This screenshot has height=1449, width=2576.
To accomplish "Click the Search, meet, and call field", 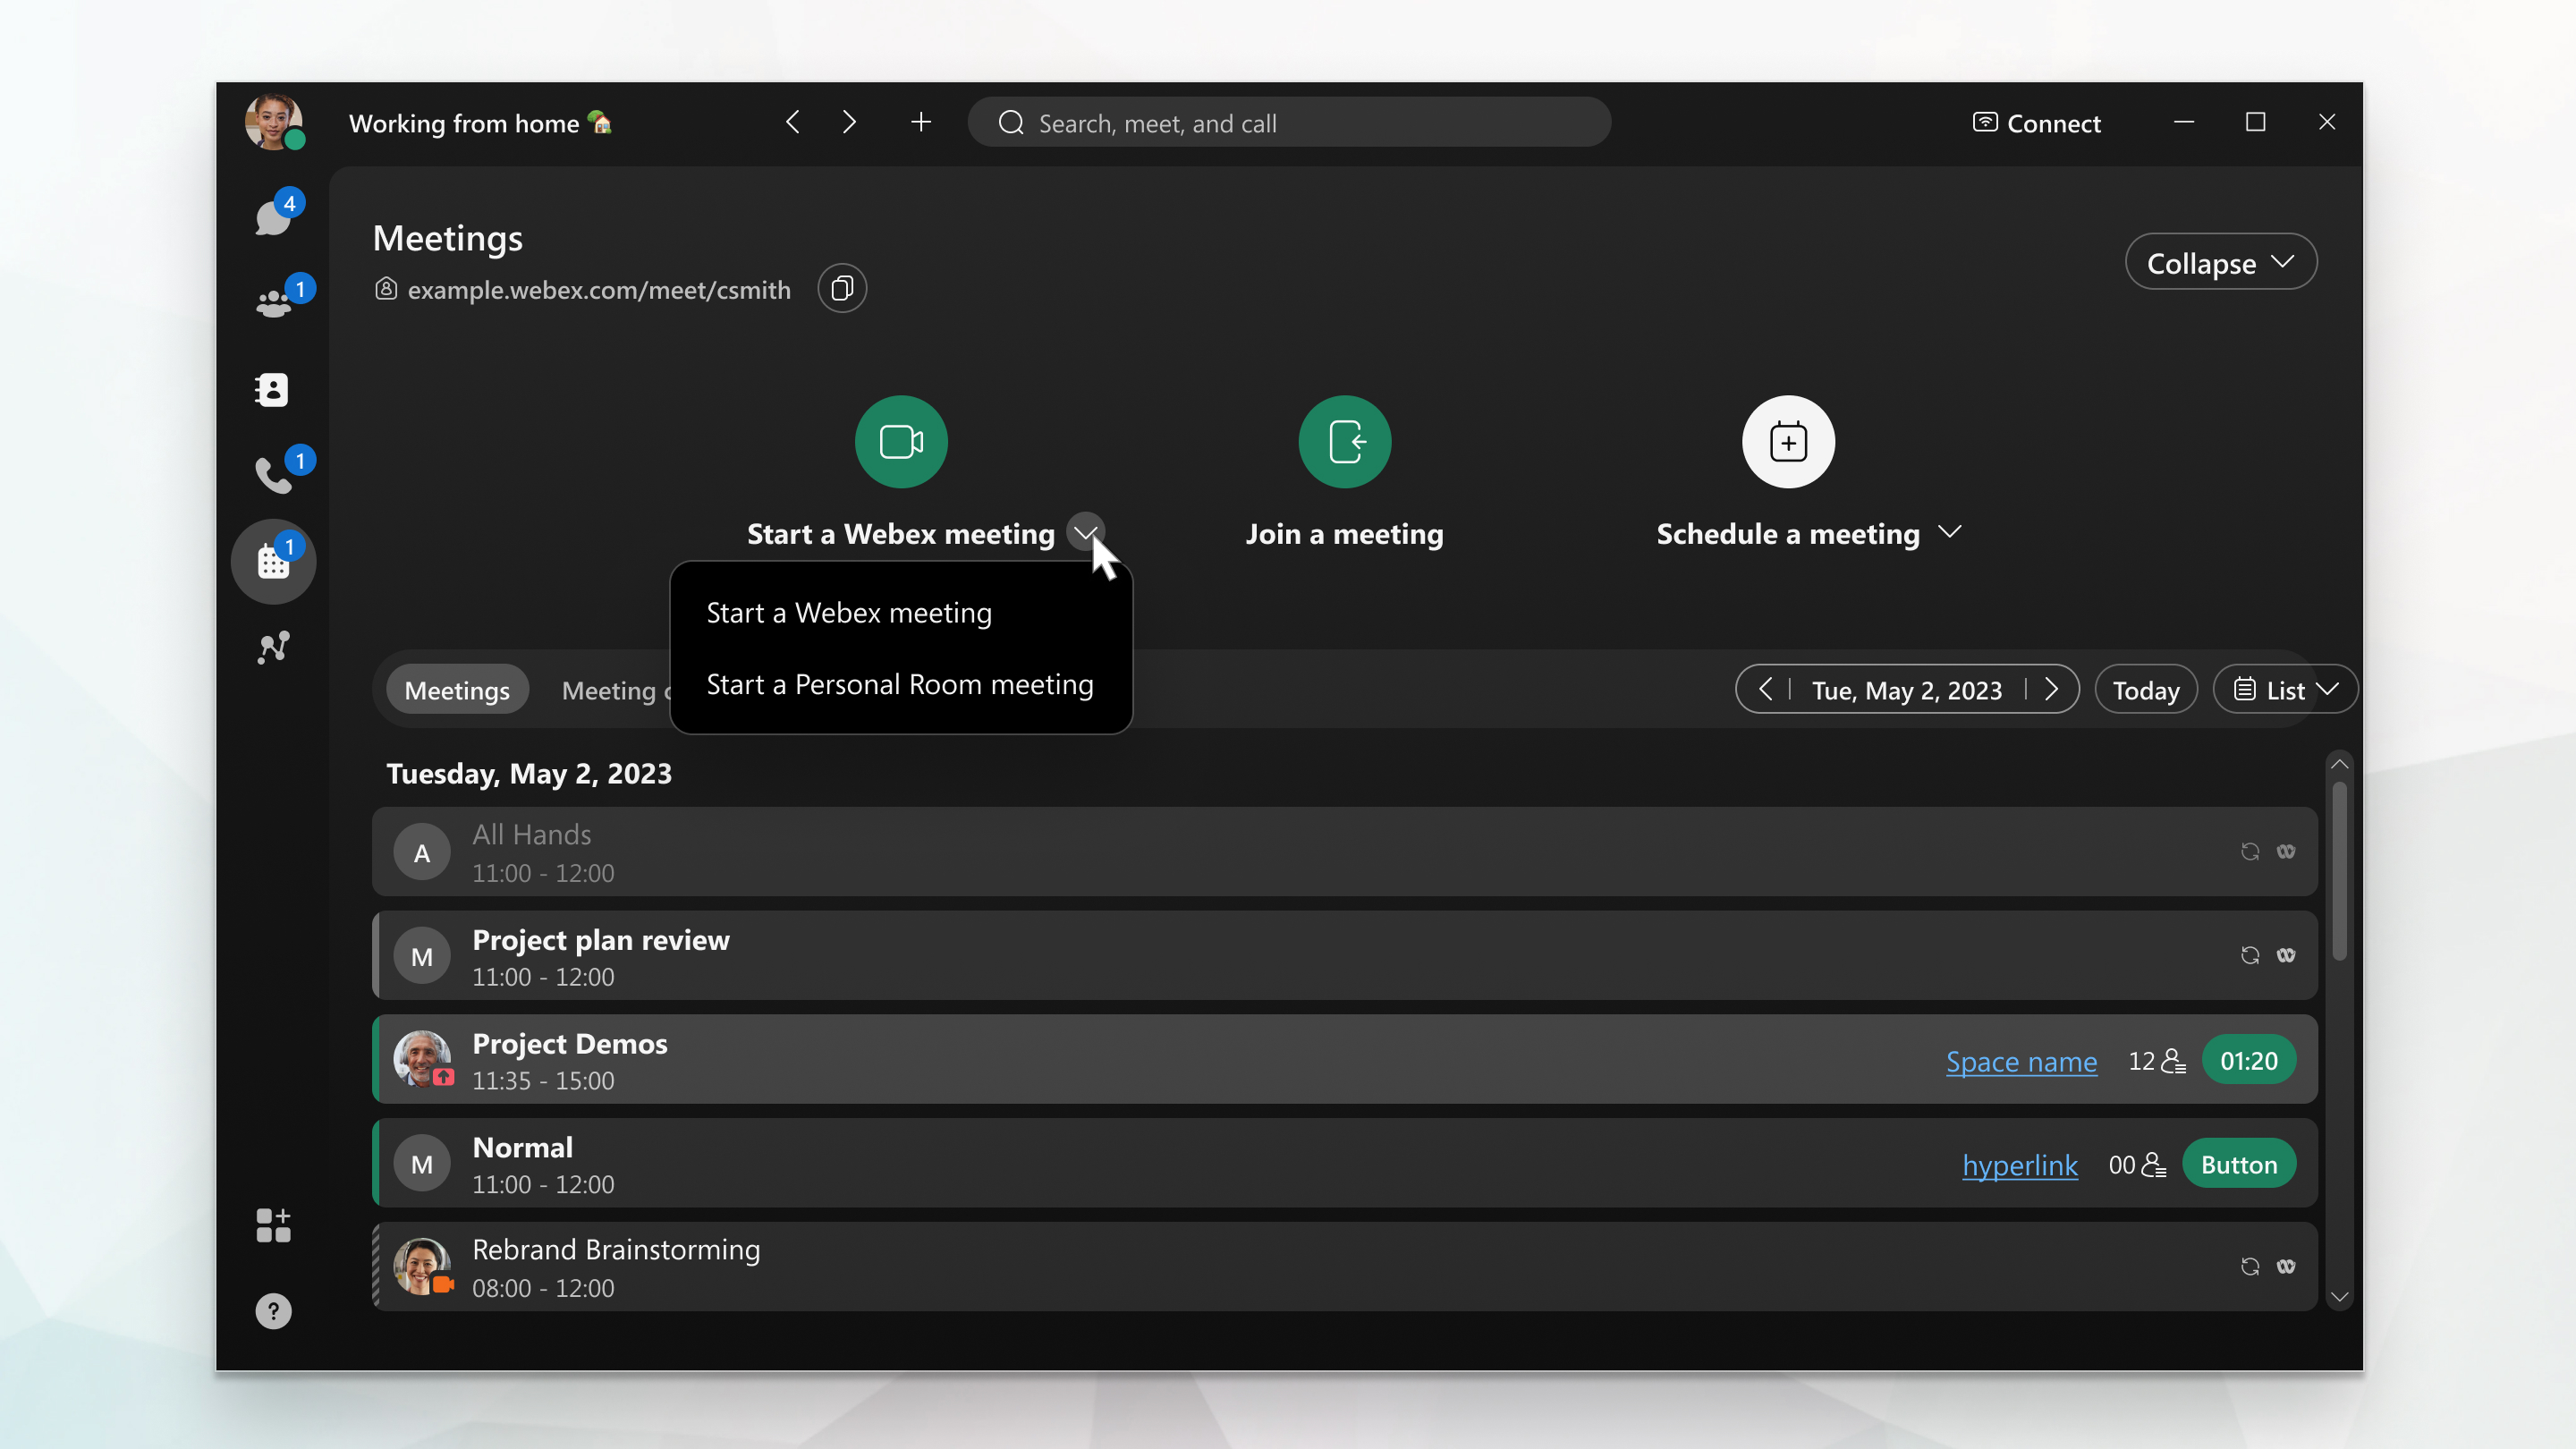I will [x=1289, y=122].
